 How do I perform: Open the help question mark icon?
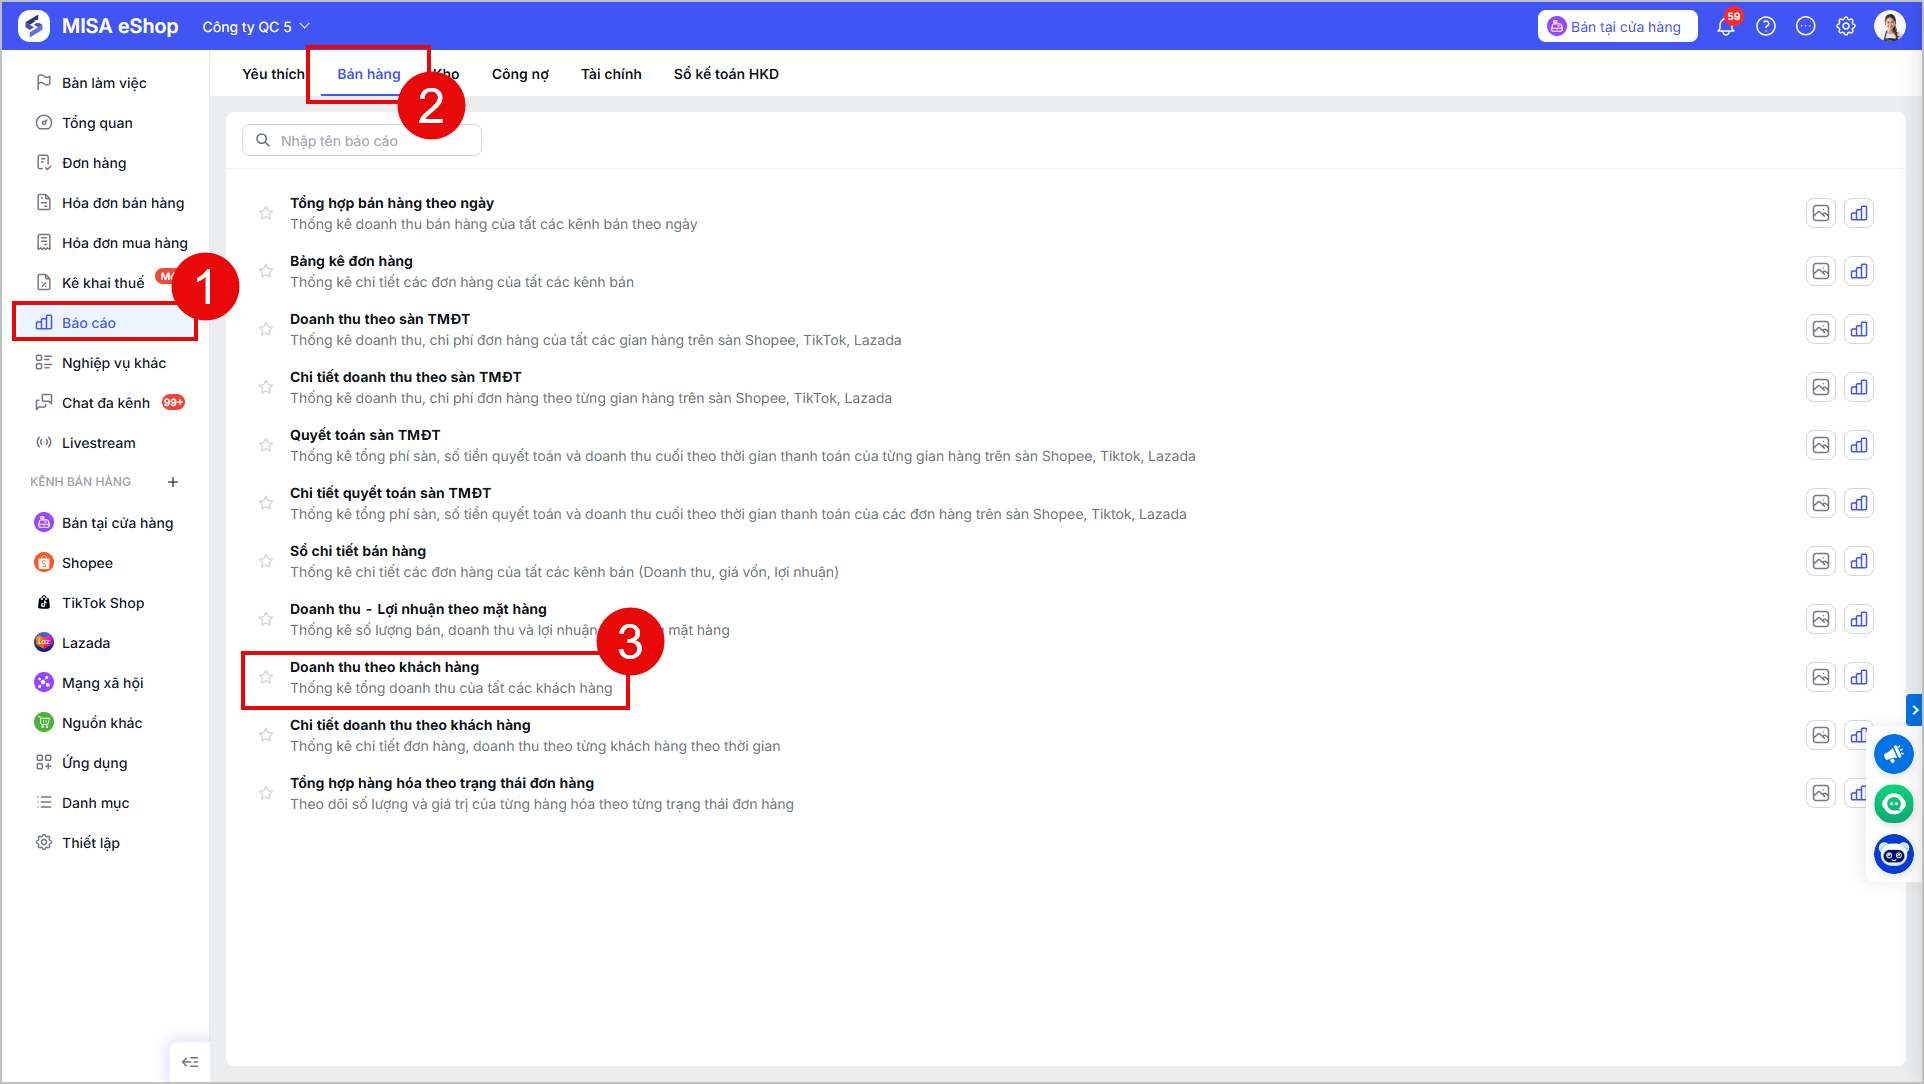pyautogui.click(x=1766, y=27)
